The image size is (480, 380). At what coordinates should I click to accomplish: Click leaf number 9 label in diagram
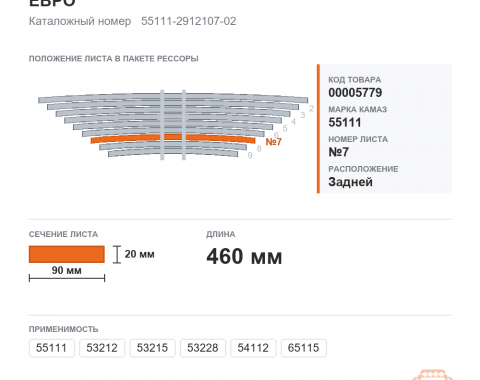click(x=250, y=155)
